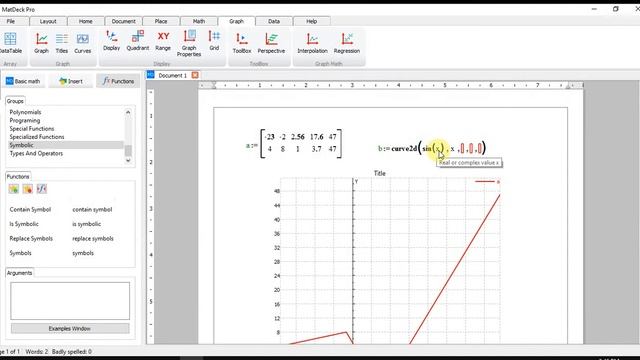Open Graph Properties

pyautogui.click(x=189, y=43)
